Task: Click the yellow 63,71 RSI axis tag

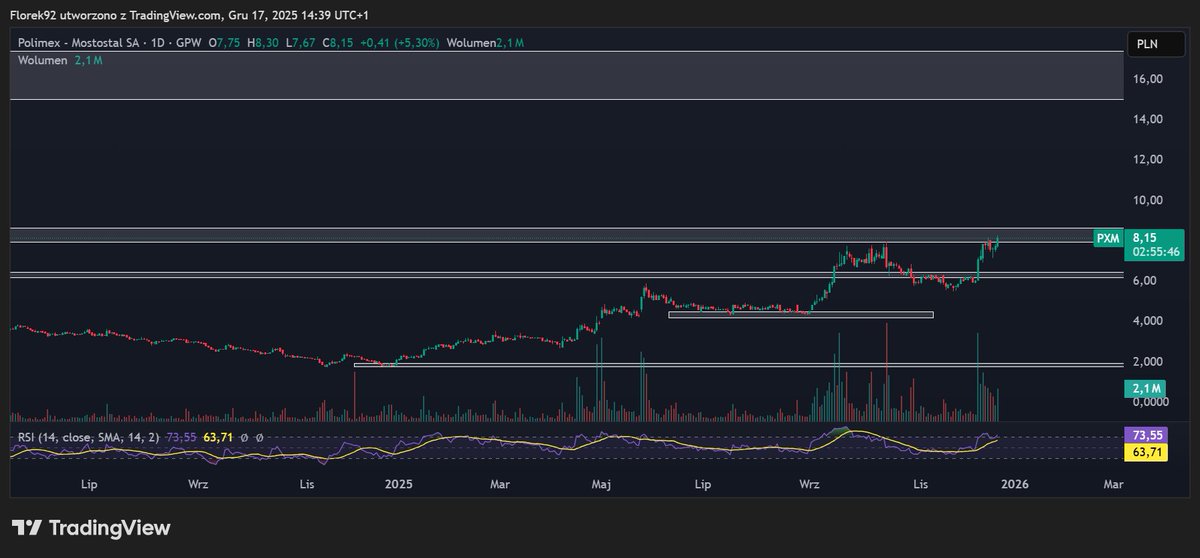Action: 1147,453
